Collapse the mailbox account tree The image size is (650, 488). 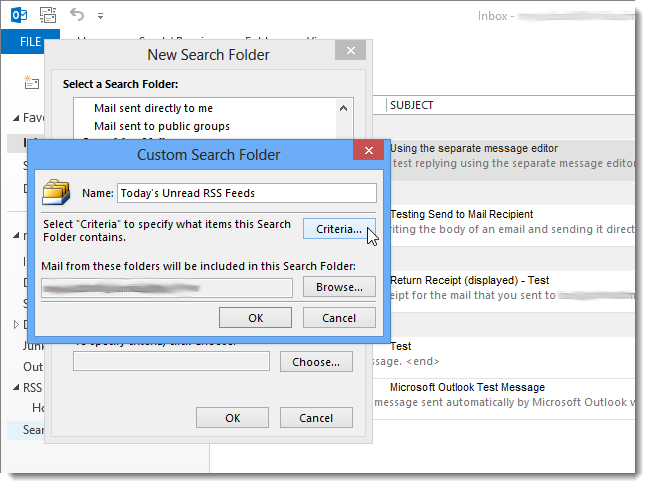tap(16, 236)
